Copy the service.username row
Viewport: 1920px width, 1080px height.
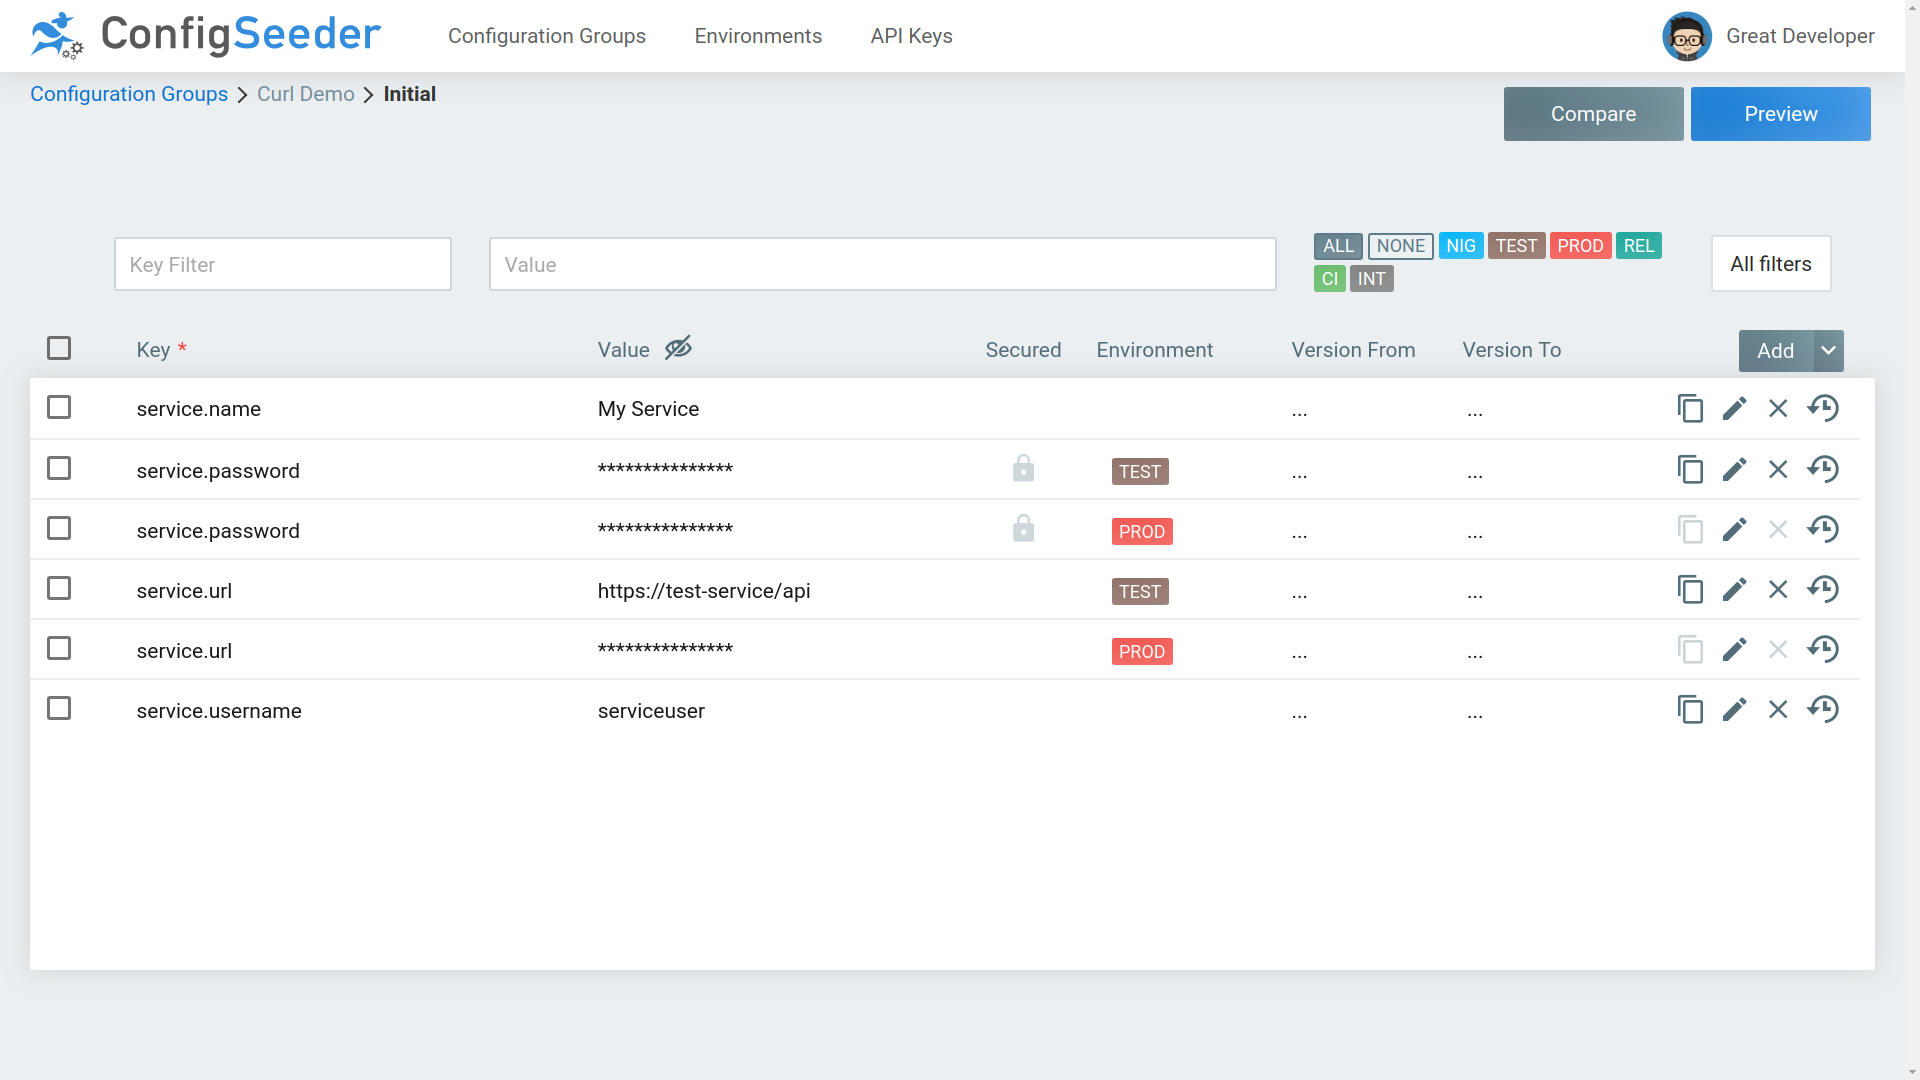(1690, 710)
